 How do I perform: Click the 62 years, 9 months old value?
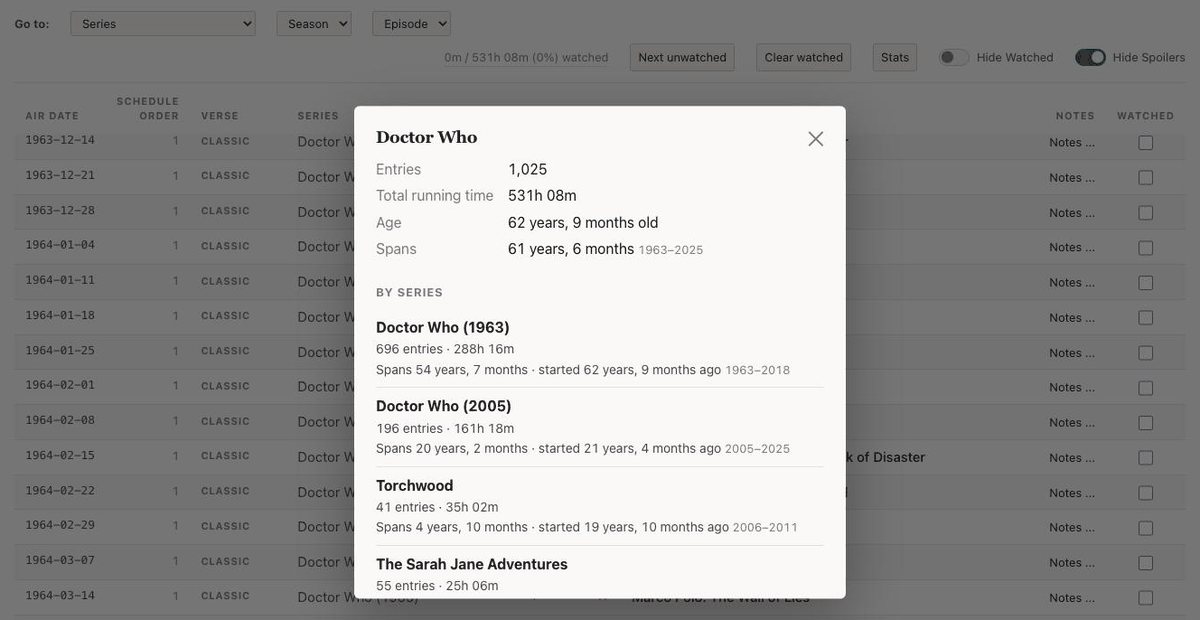(583, 222)
